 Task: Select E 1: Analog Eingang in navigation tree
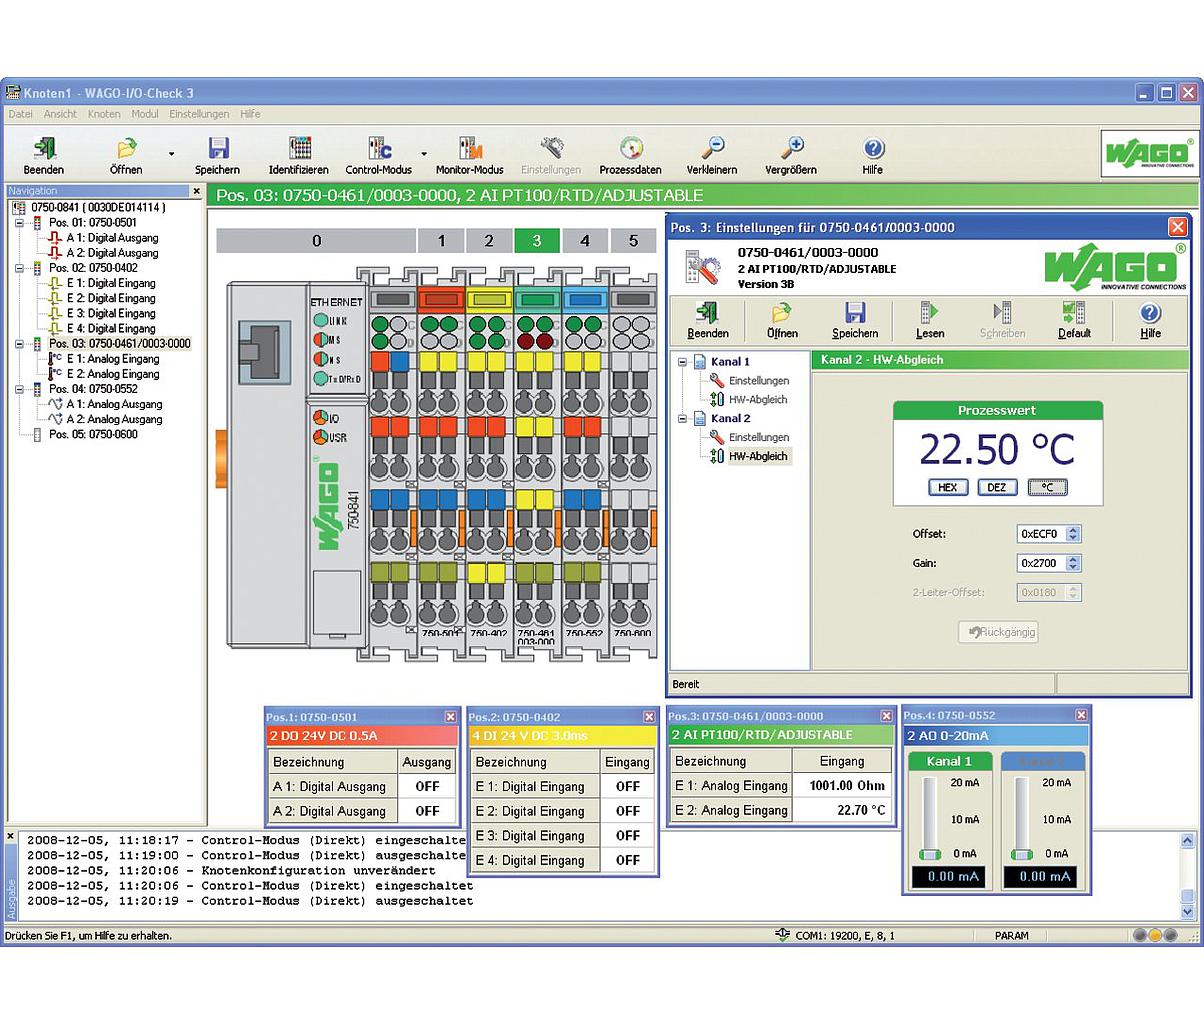pyautogui.click(x=113, y=359)
